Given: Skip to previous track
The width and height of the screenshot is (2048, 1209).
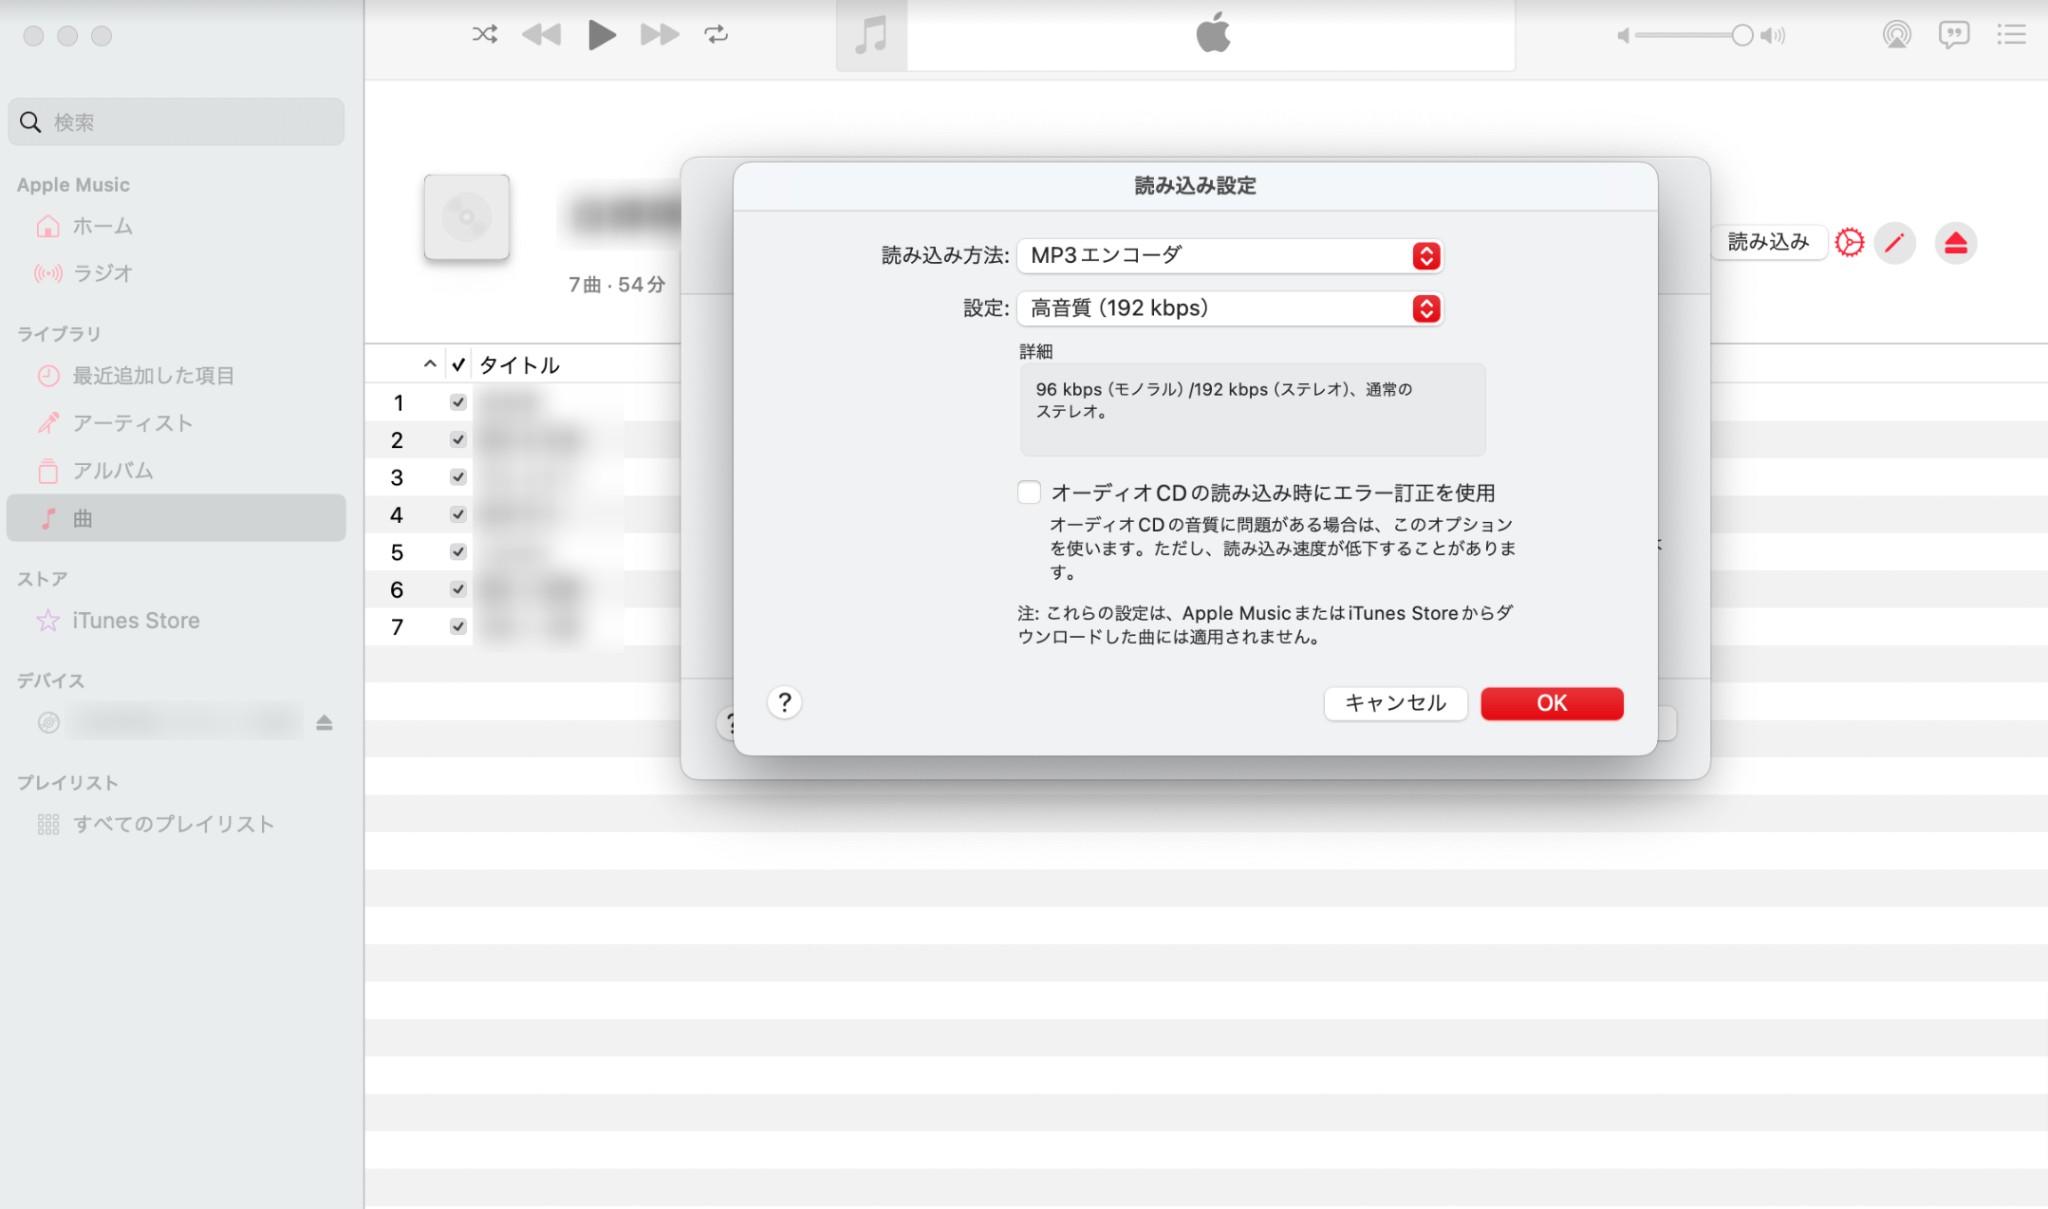Looking at the screenshot, I should [x=541, y=35].
